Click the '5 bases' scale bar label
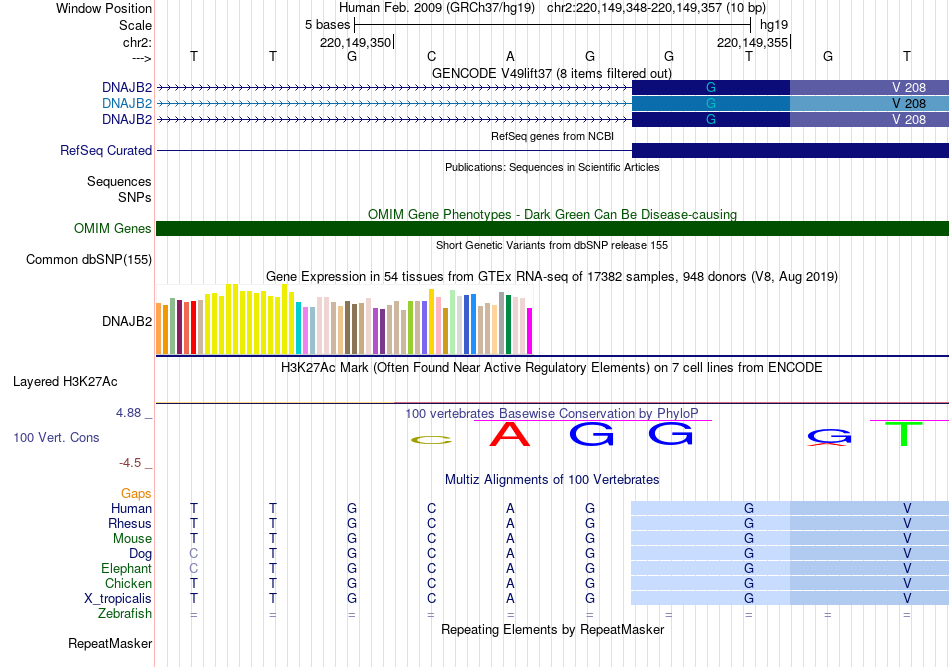Viewport: 950px width, 667px height. click(327, 25)
